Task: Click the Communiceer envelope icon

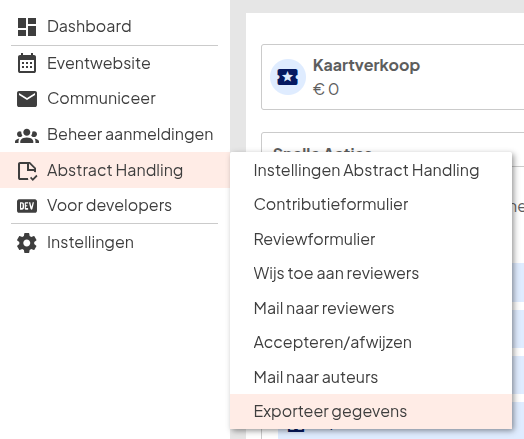Action: pos(27,99)
